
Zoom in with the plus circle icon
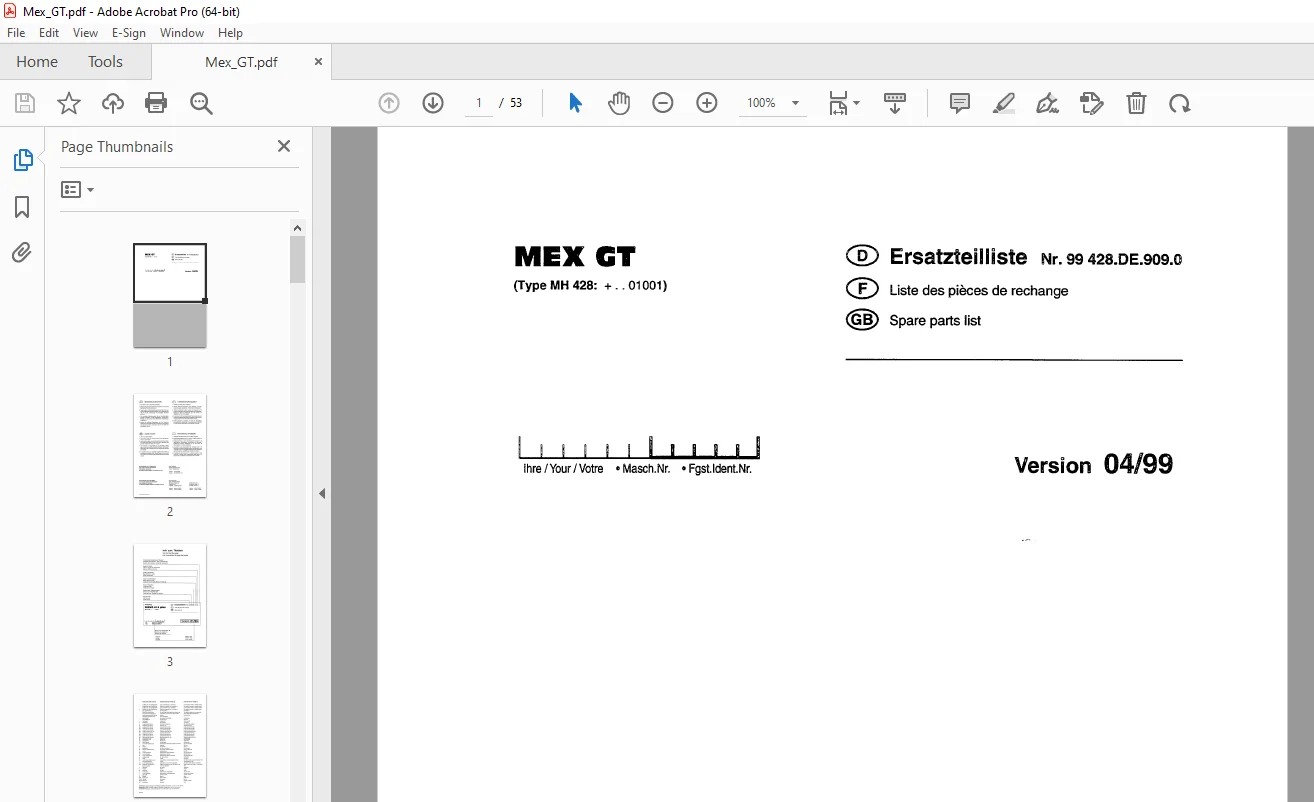707,103
